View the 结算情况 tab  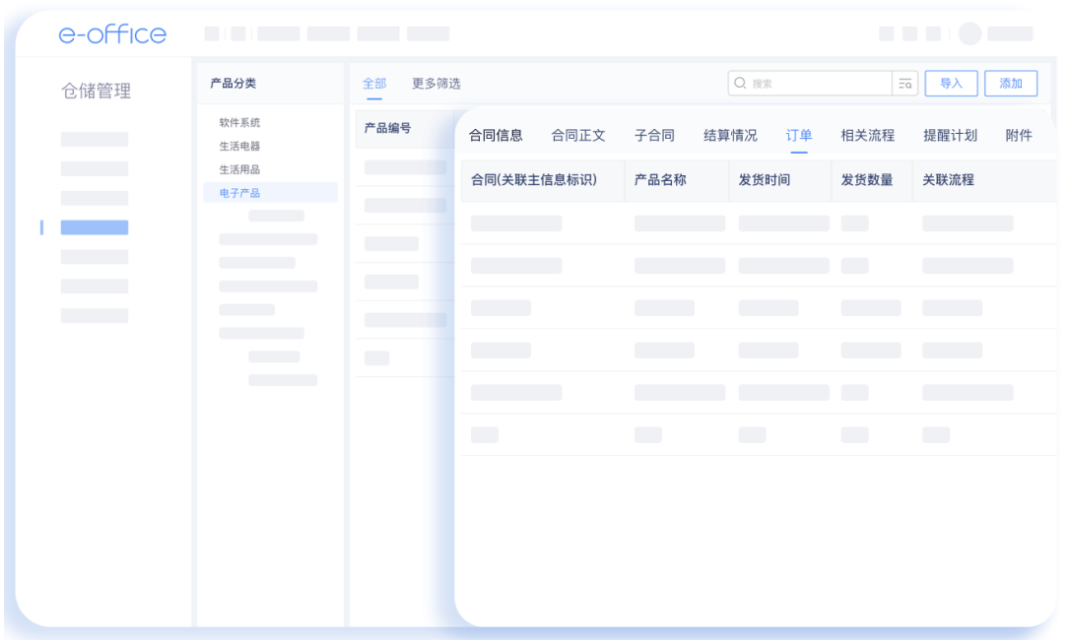coord(730,136)
